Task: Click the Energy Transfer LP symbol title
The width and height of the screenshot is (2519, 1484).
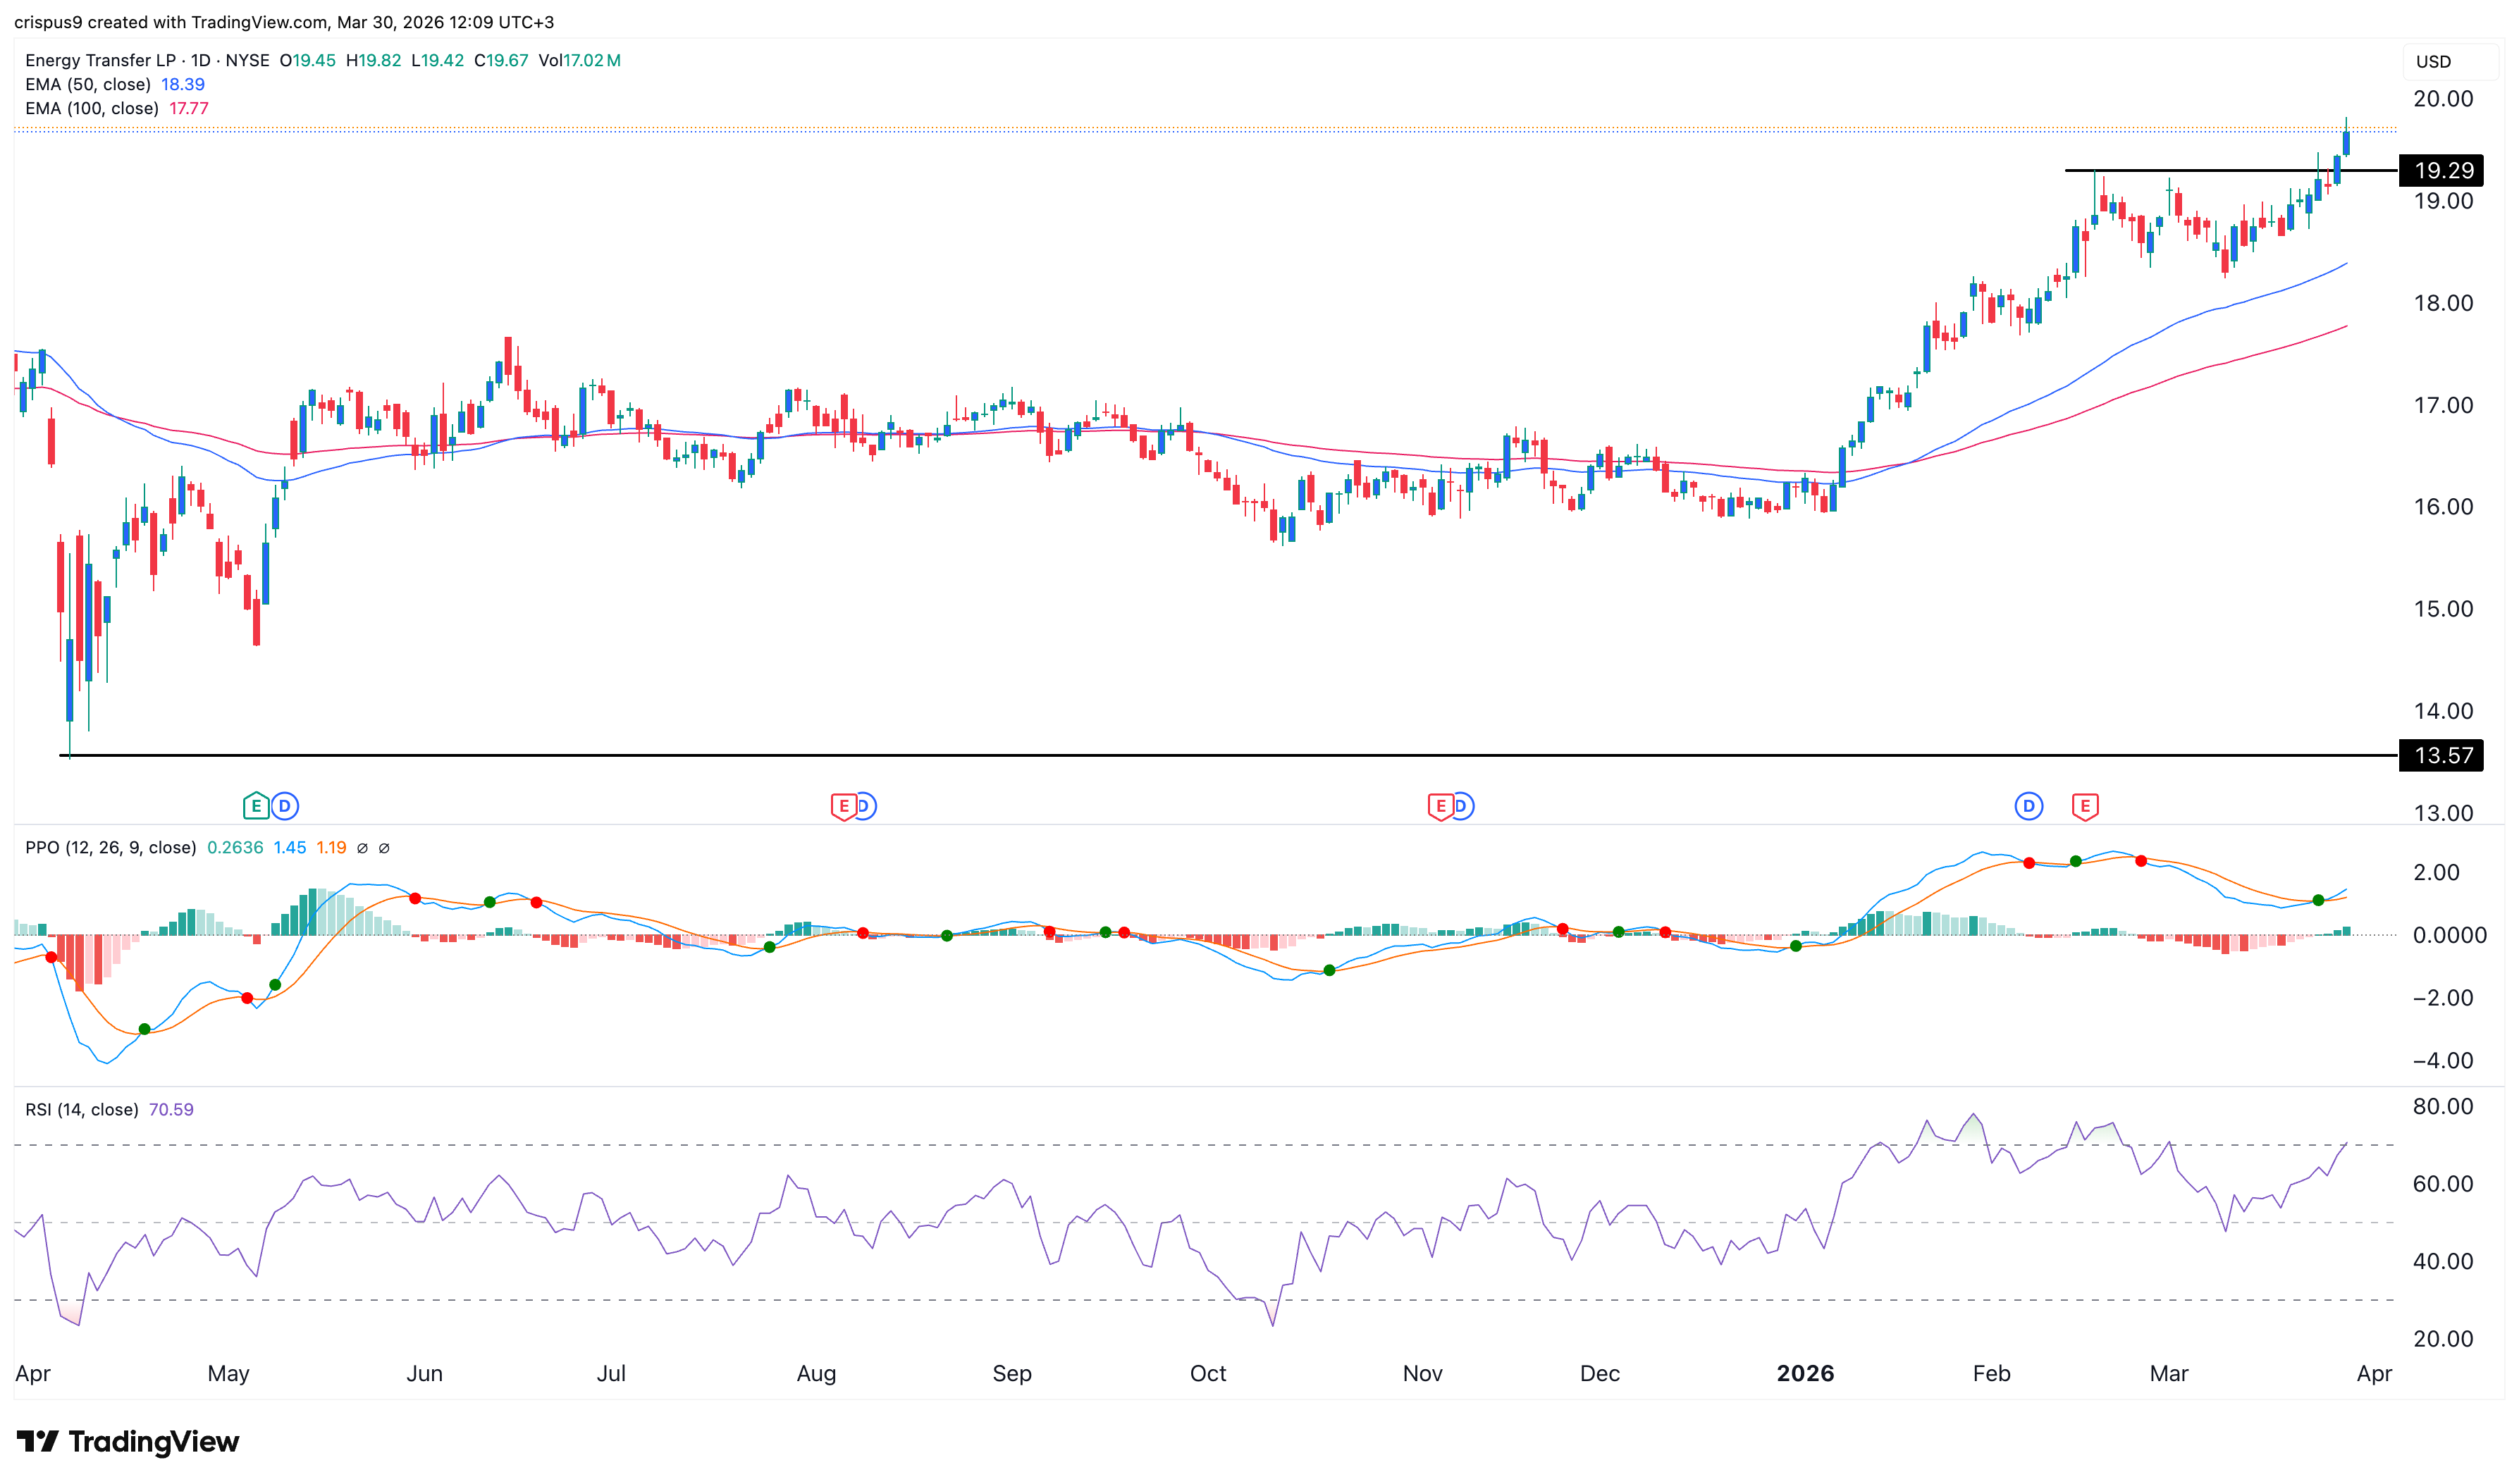Action: 100,61
